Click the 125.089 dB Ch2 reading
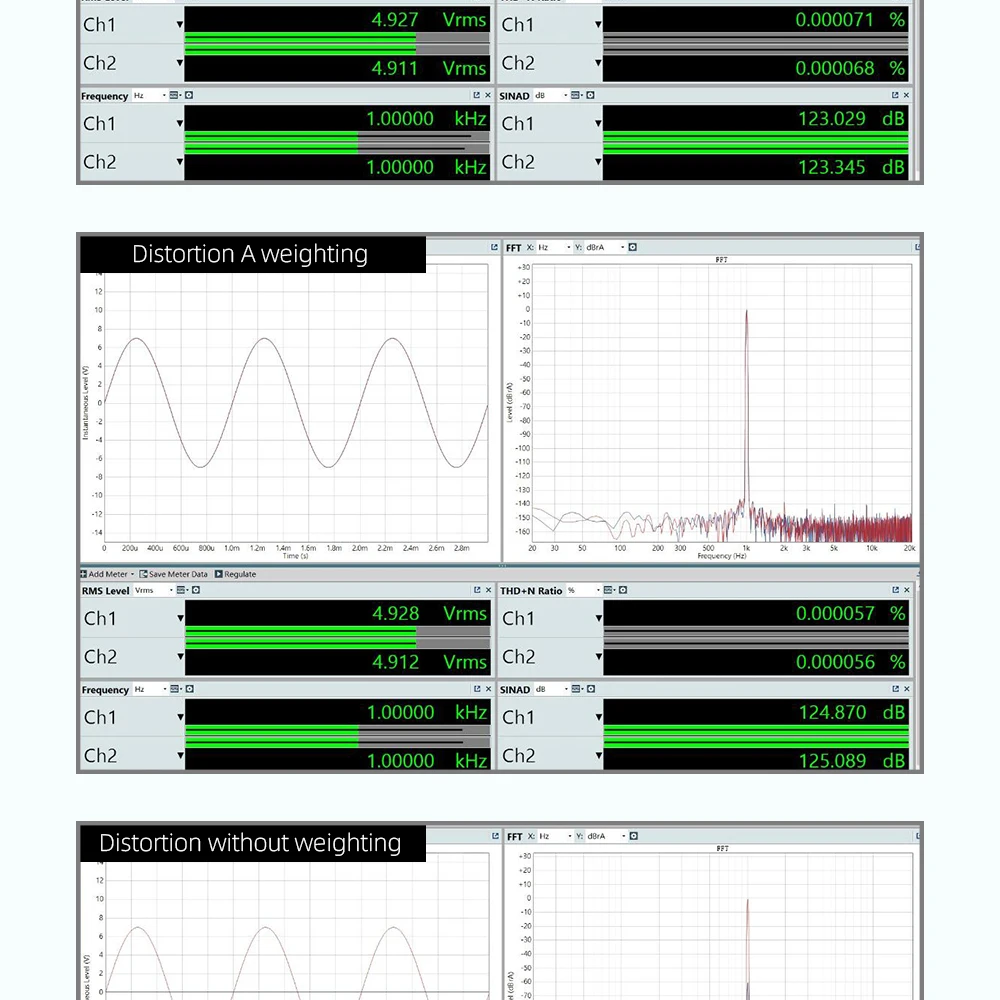The height and width of the screenshot is (1000, 1000). click(851, 760)
